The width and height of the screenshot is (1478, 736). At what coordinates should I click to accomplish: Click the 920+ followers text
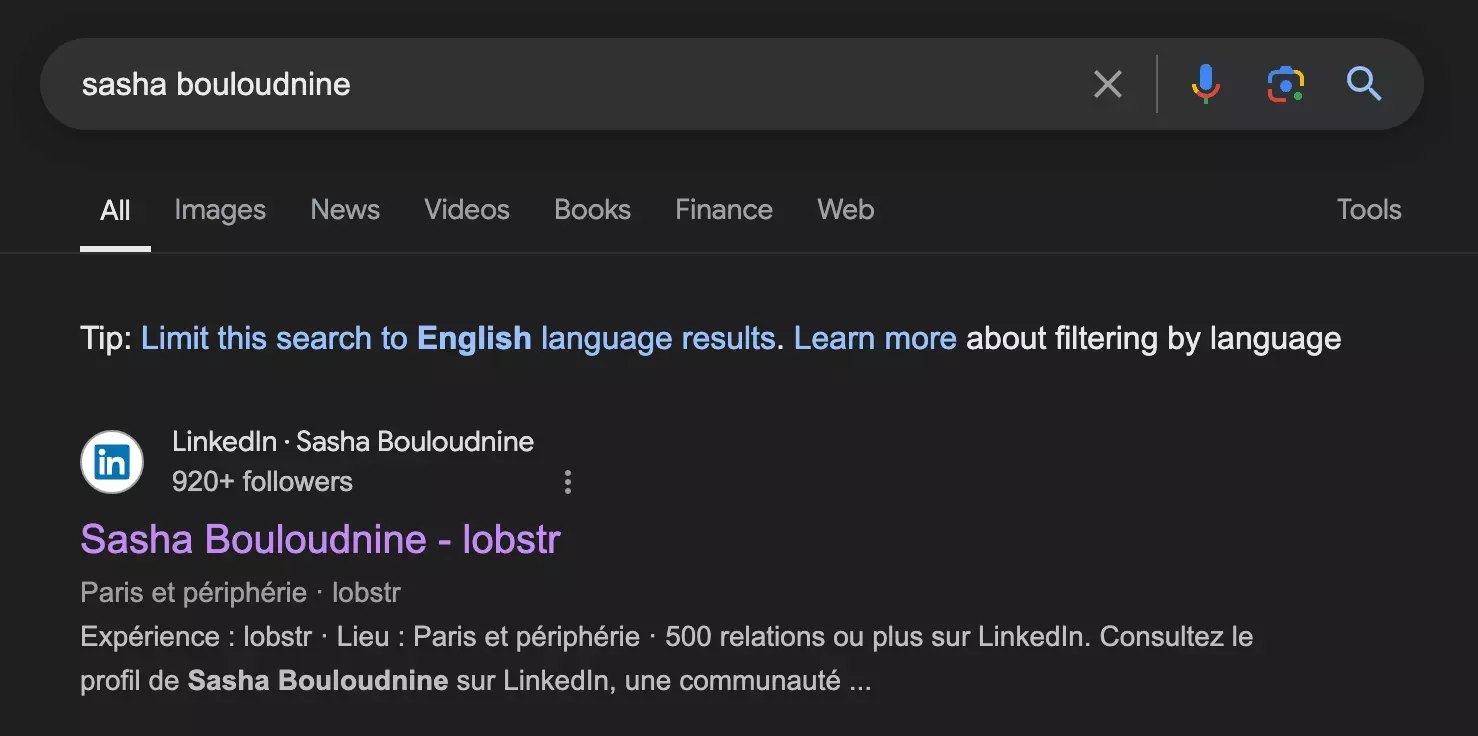[x=262, y=482]
